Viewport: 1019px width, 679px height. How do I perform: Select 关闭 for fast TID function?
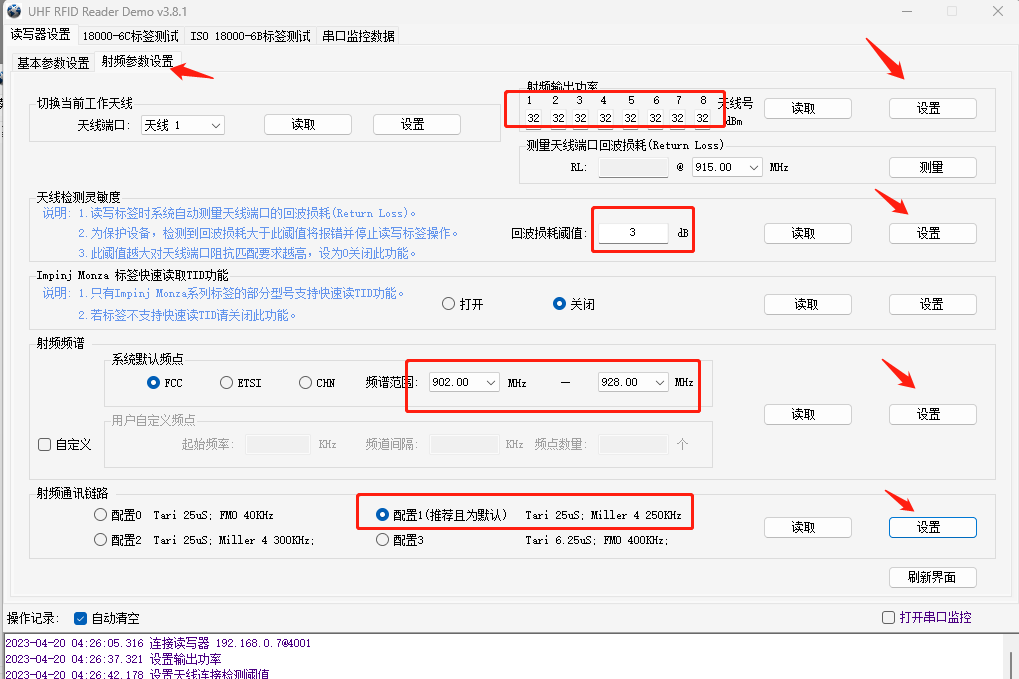574,304
